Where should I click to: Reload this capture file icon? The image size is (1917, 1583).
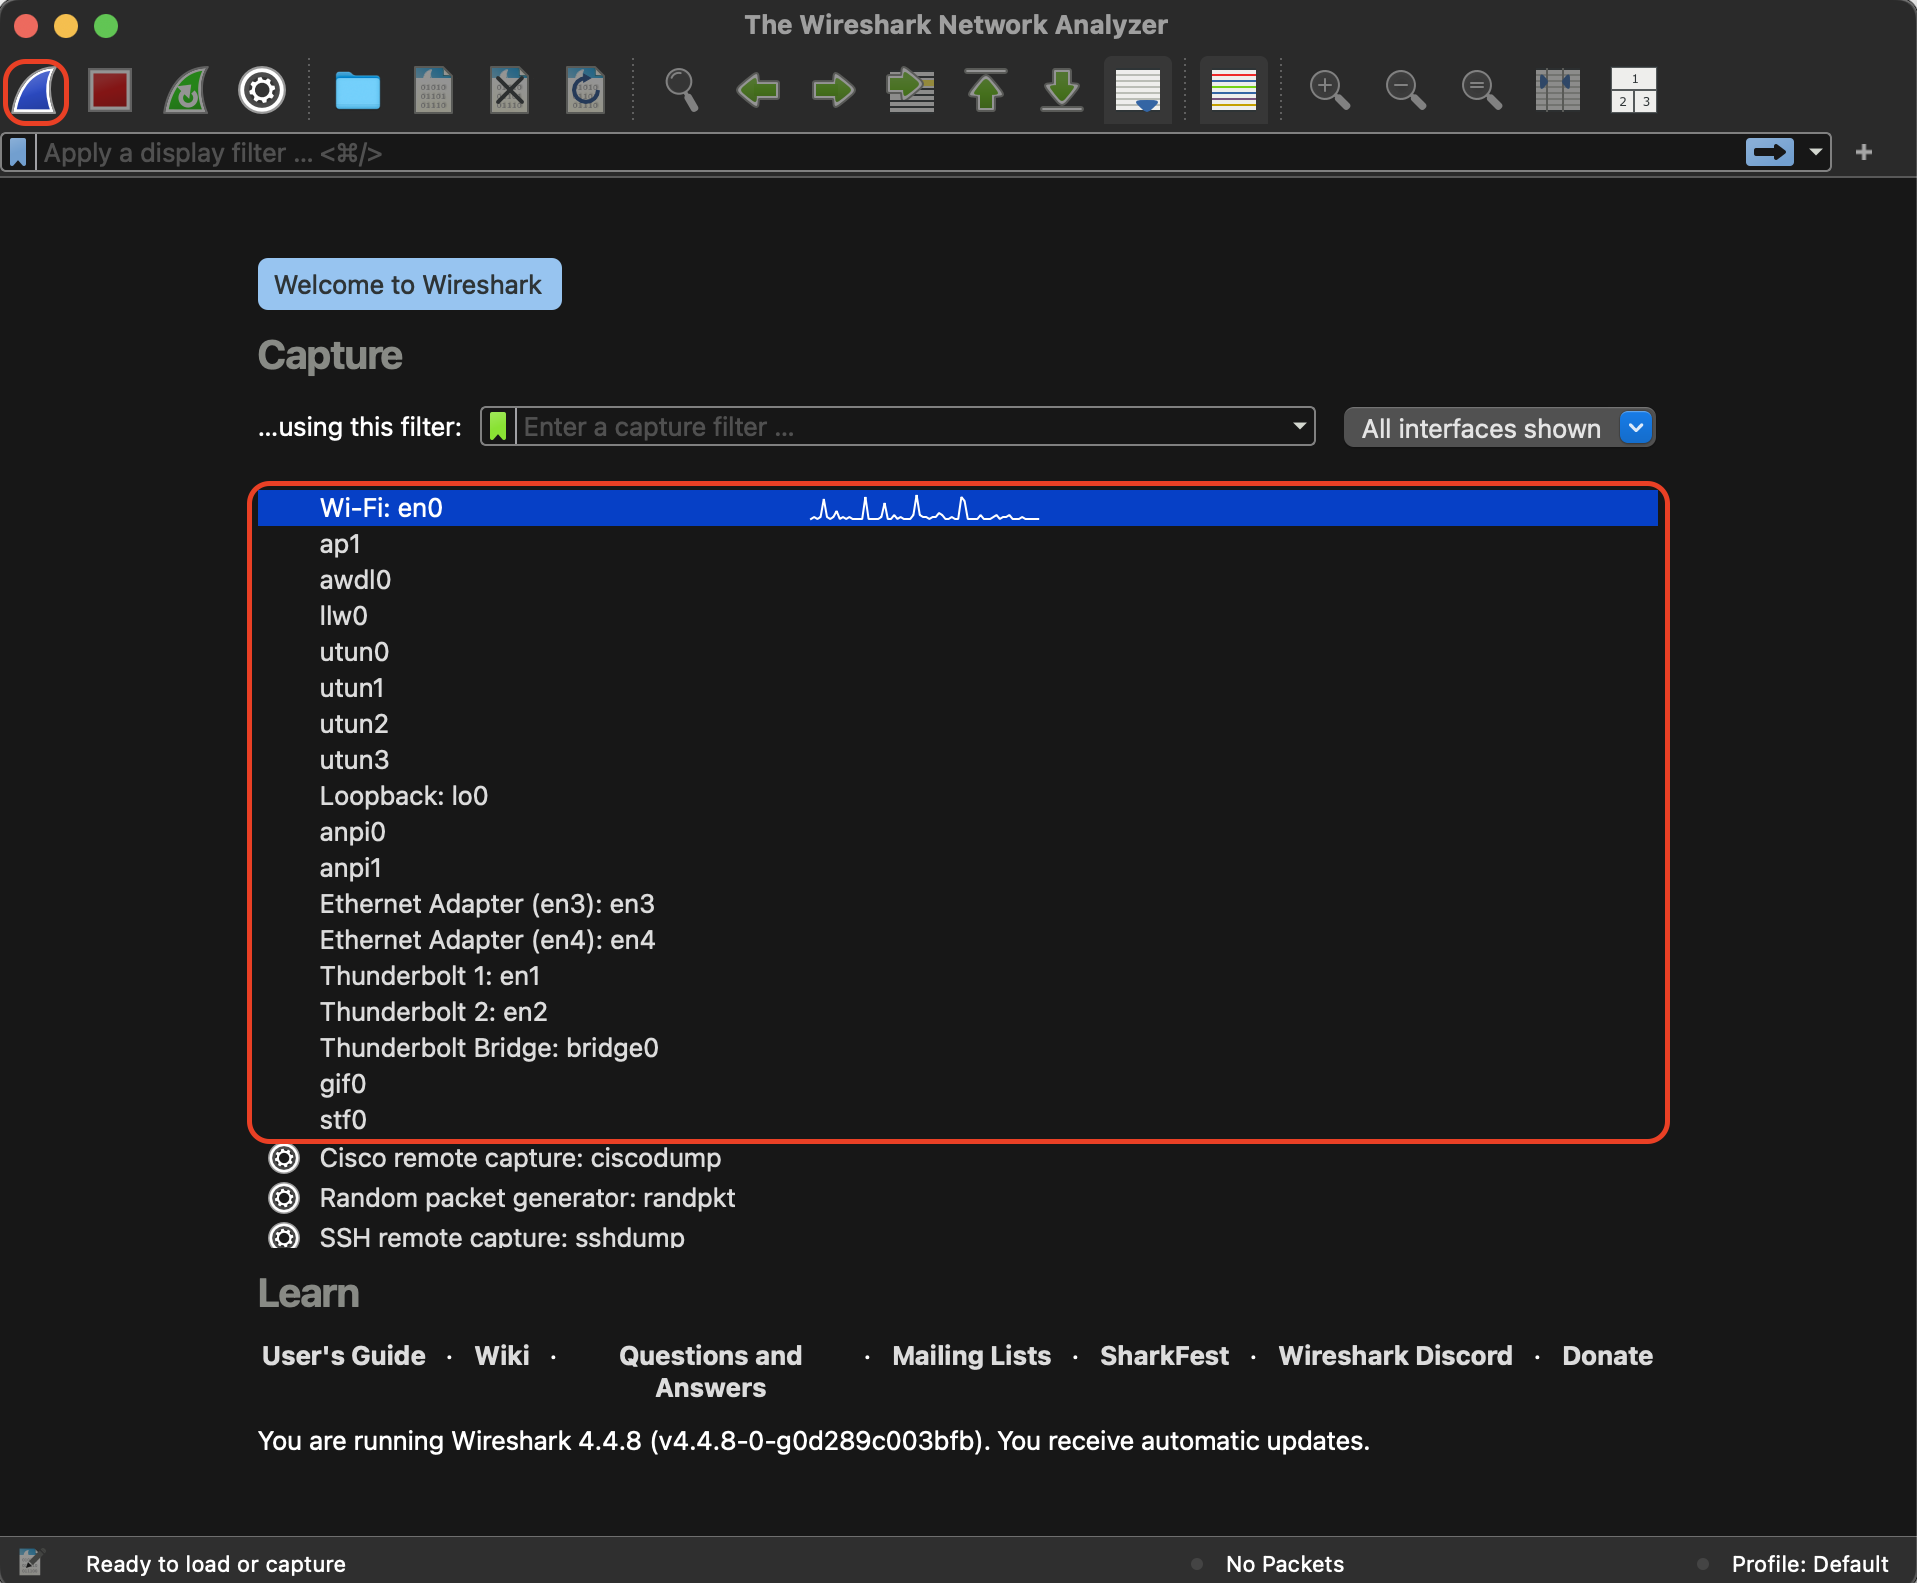tap(585, 91)
